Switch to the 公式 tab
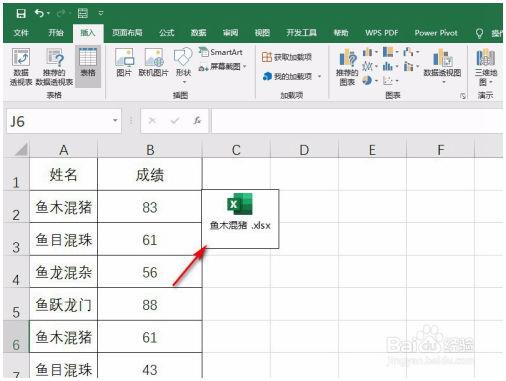Image resolution: width=506 pixels, height=381 pixels. 166,33
